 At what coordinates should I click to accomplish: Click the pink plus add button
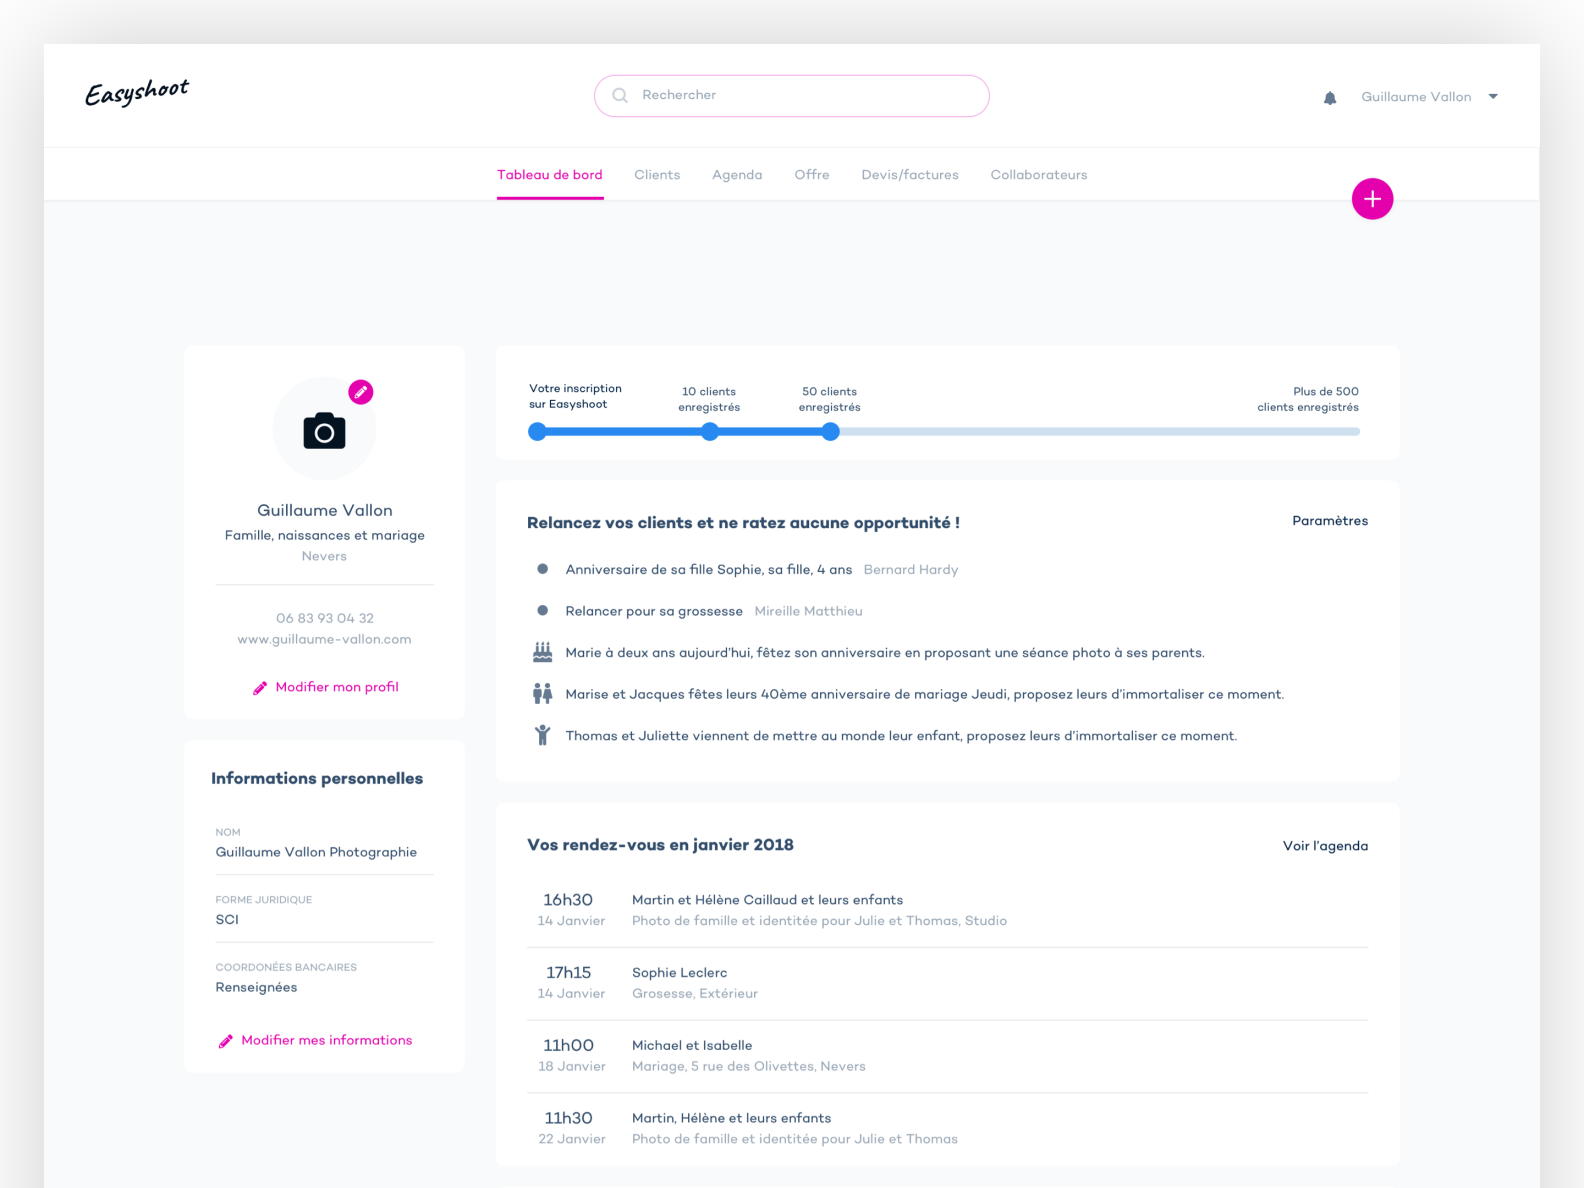point(1372,199)
